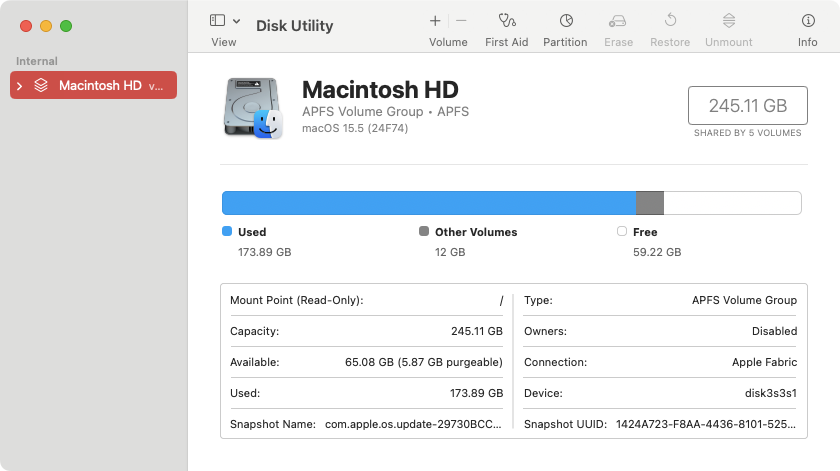Select Macintosh HD volume group in sidebar
This screenshot has width=840, height=471.
pos(93,85)
